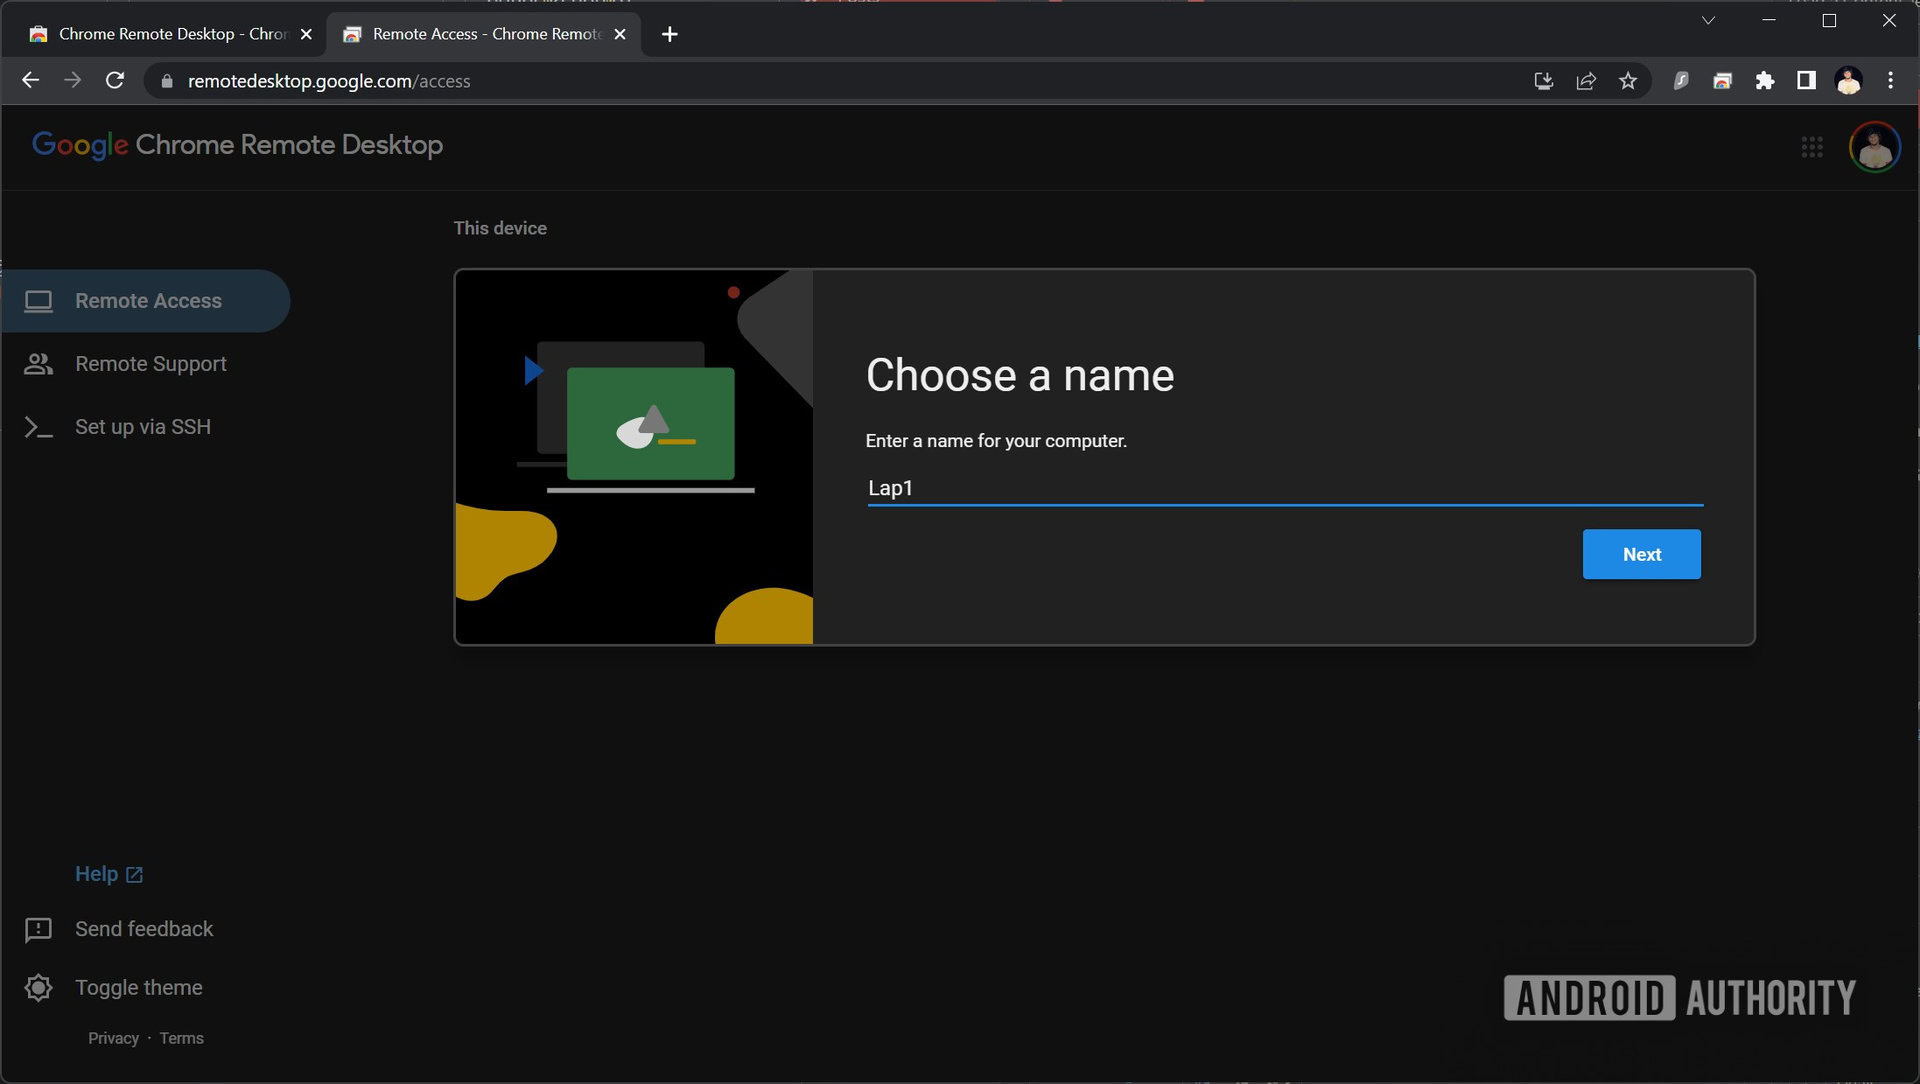
Task: Click the share page icon in address bar
Action: point(1585,81)
